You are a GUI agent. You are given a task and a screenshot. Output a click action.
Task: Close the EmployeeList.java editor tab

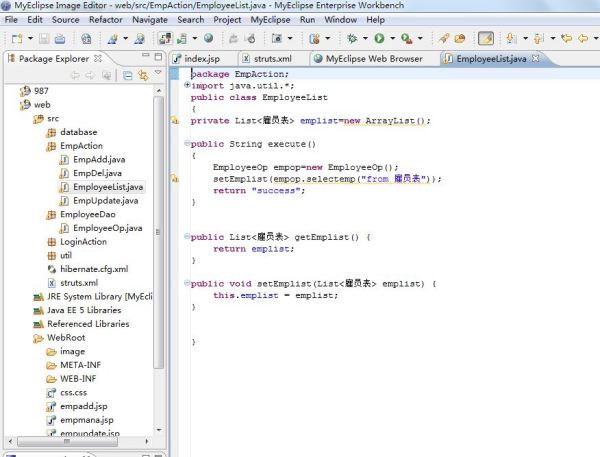point(536,59)
